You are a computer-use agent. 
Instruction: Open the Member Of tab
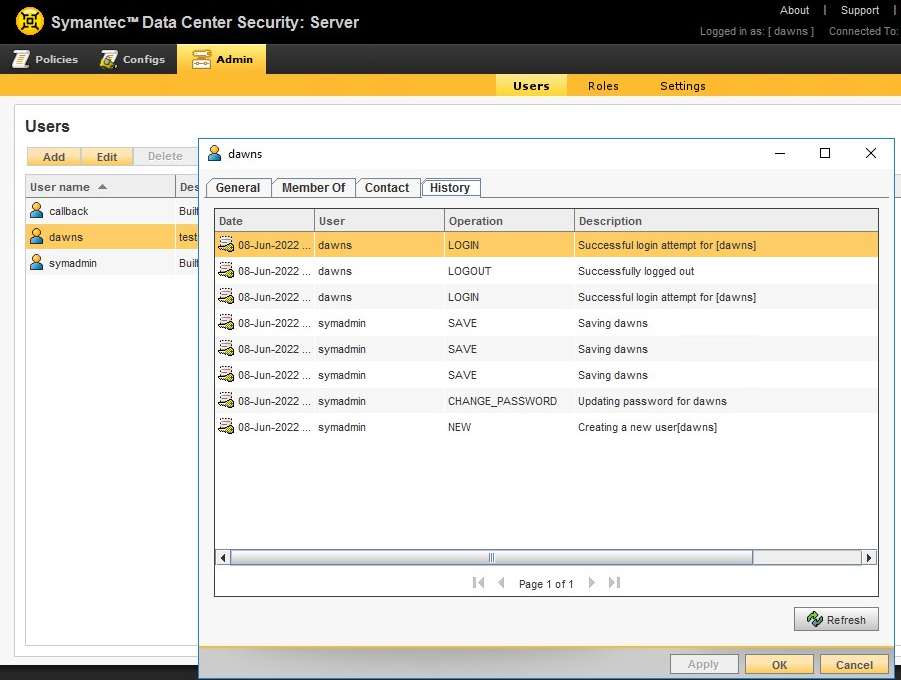[x=313, y=187]
